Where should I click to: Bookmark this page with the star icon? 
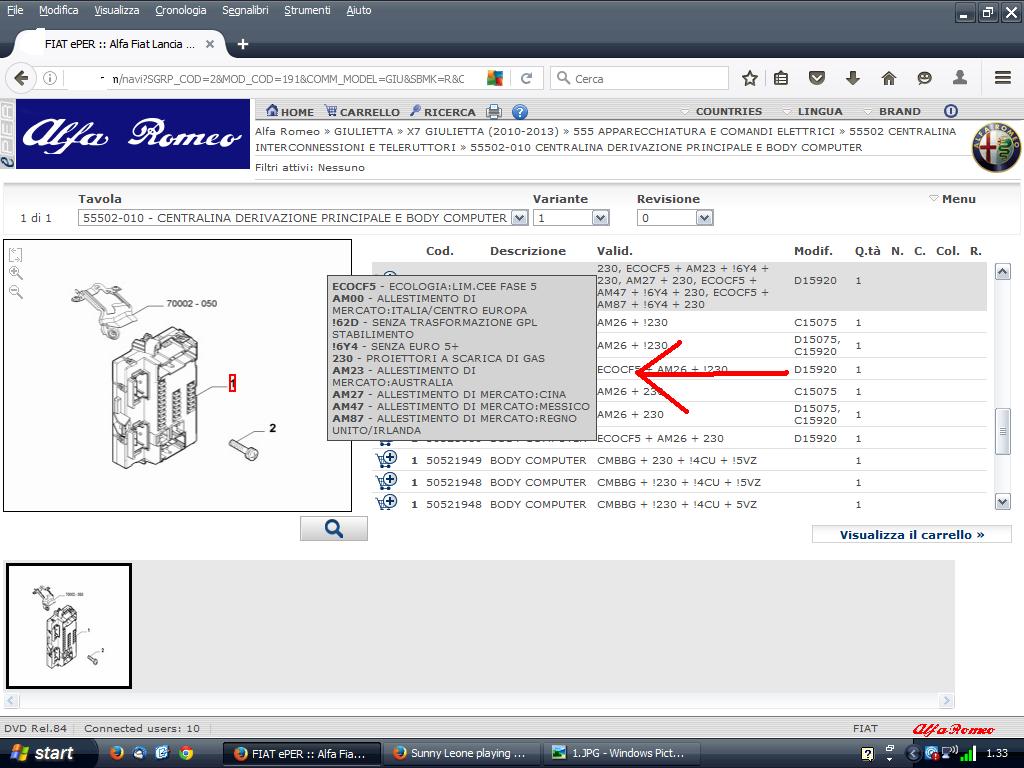tap(750, 78)
